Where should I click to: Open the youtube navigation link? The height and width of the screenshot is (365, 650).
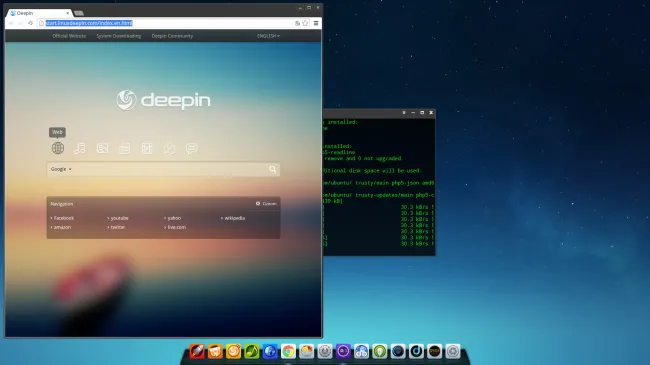[x=118, y=218]
